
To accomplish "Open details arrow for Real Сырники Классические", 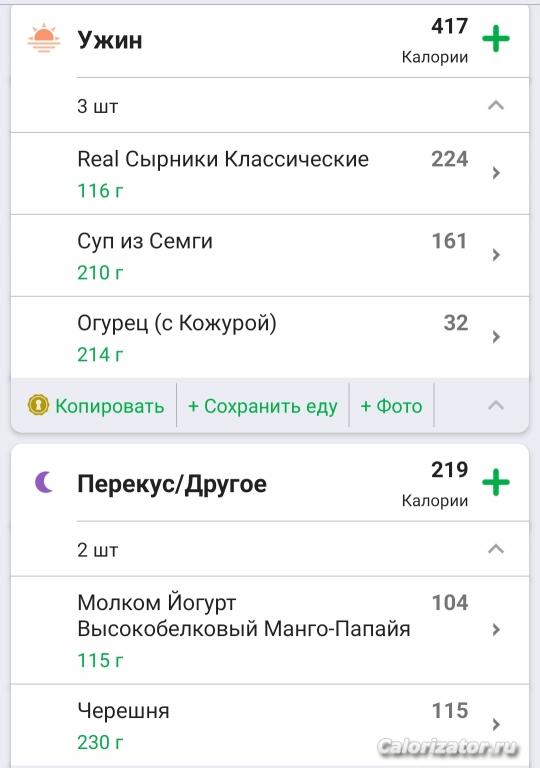I will pyautogui.click(x=496, y=172).
